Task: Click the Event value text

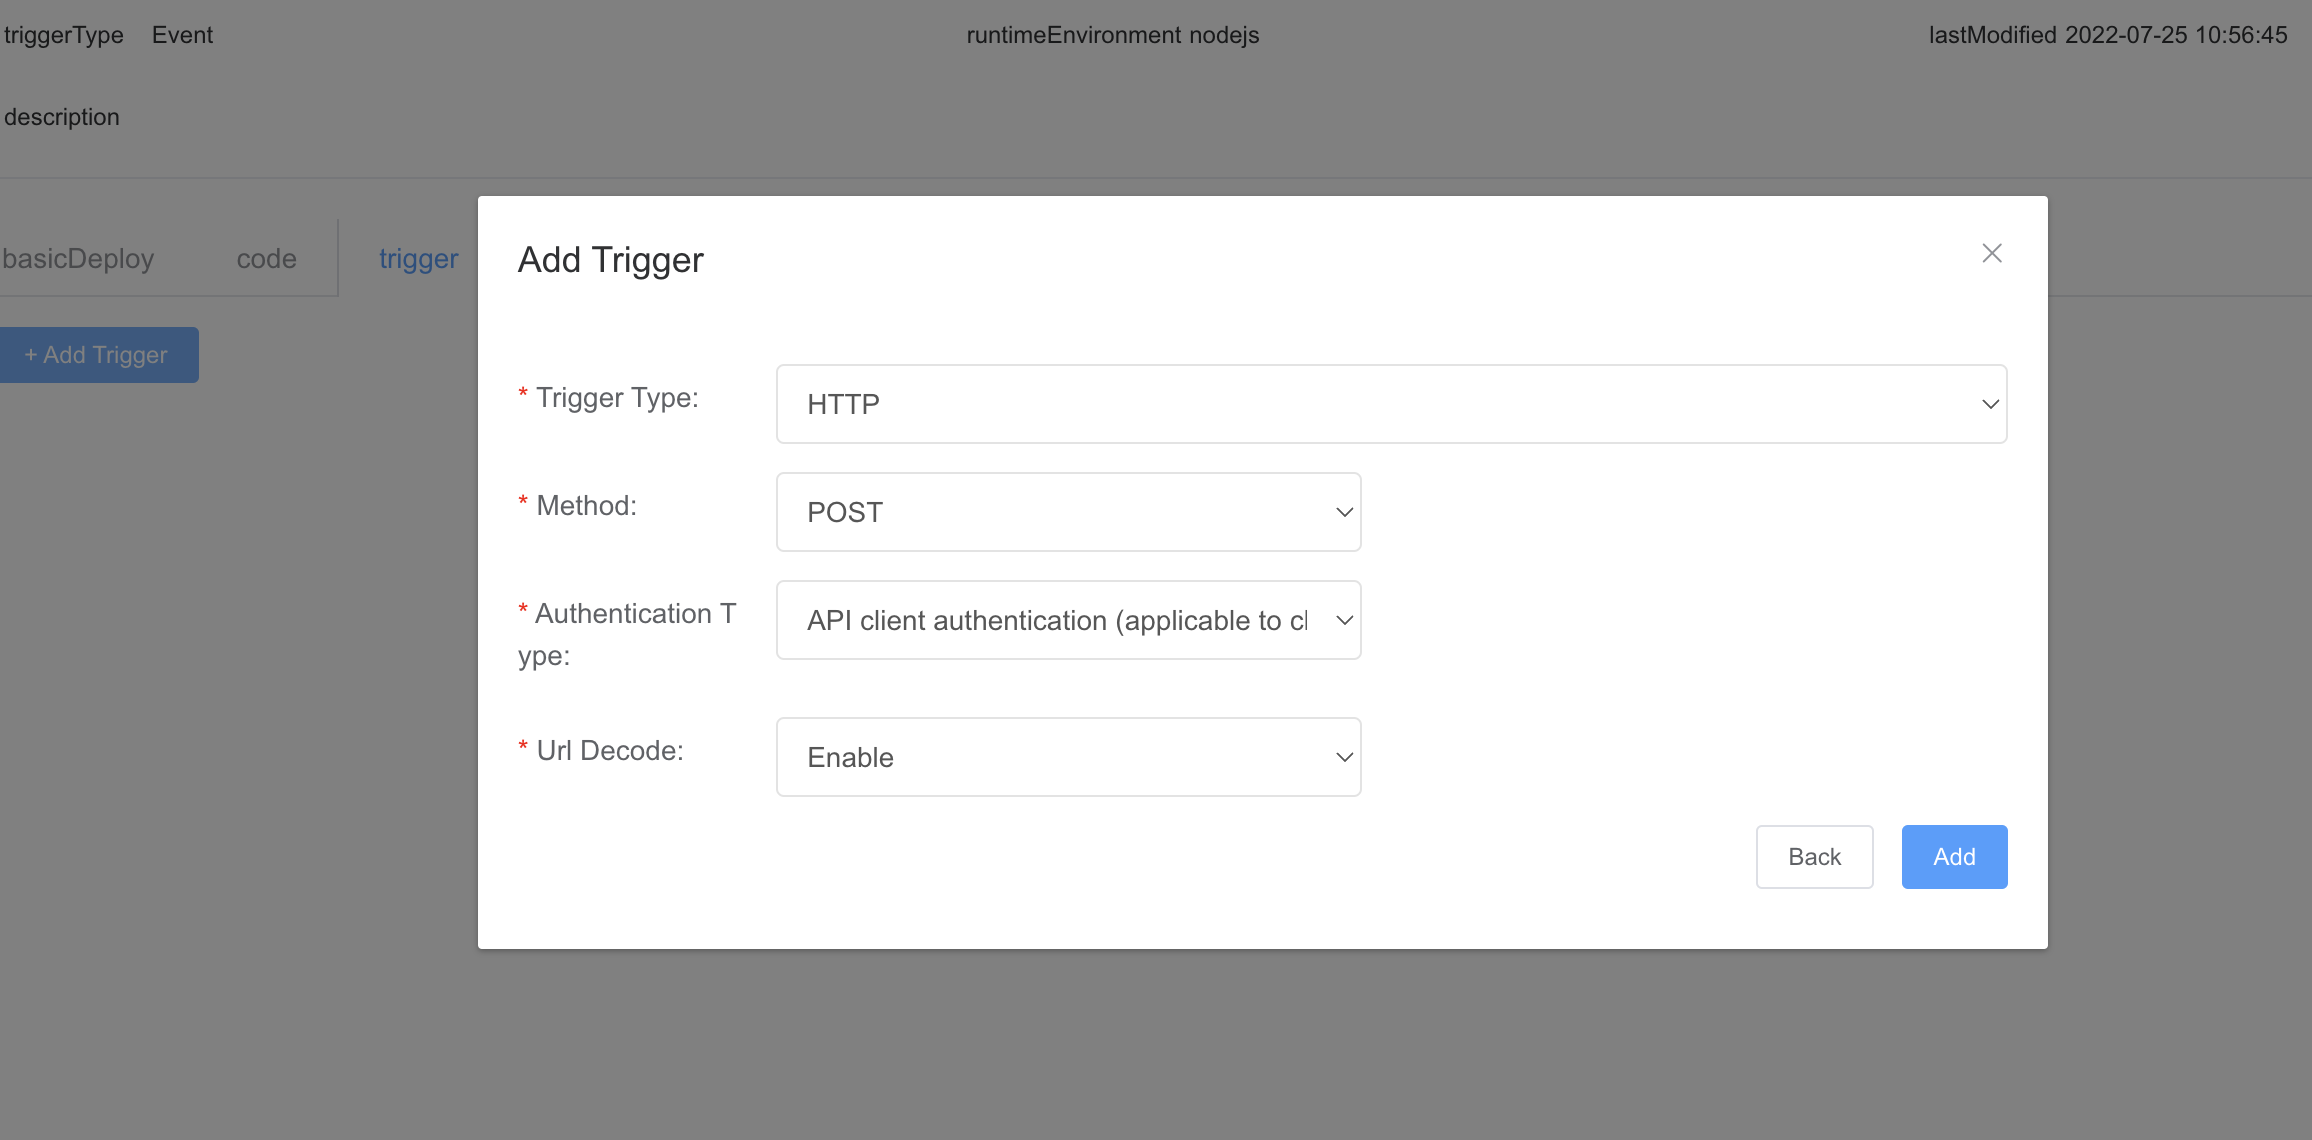Action: coord(182,35)
